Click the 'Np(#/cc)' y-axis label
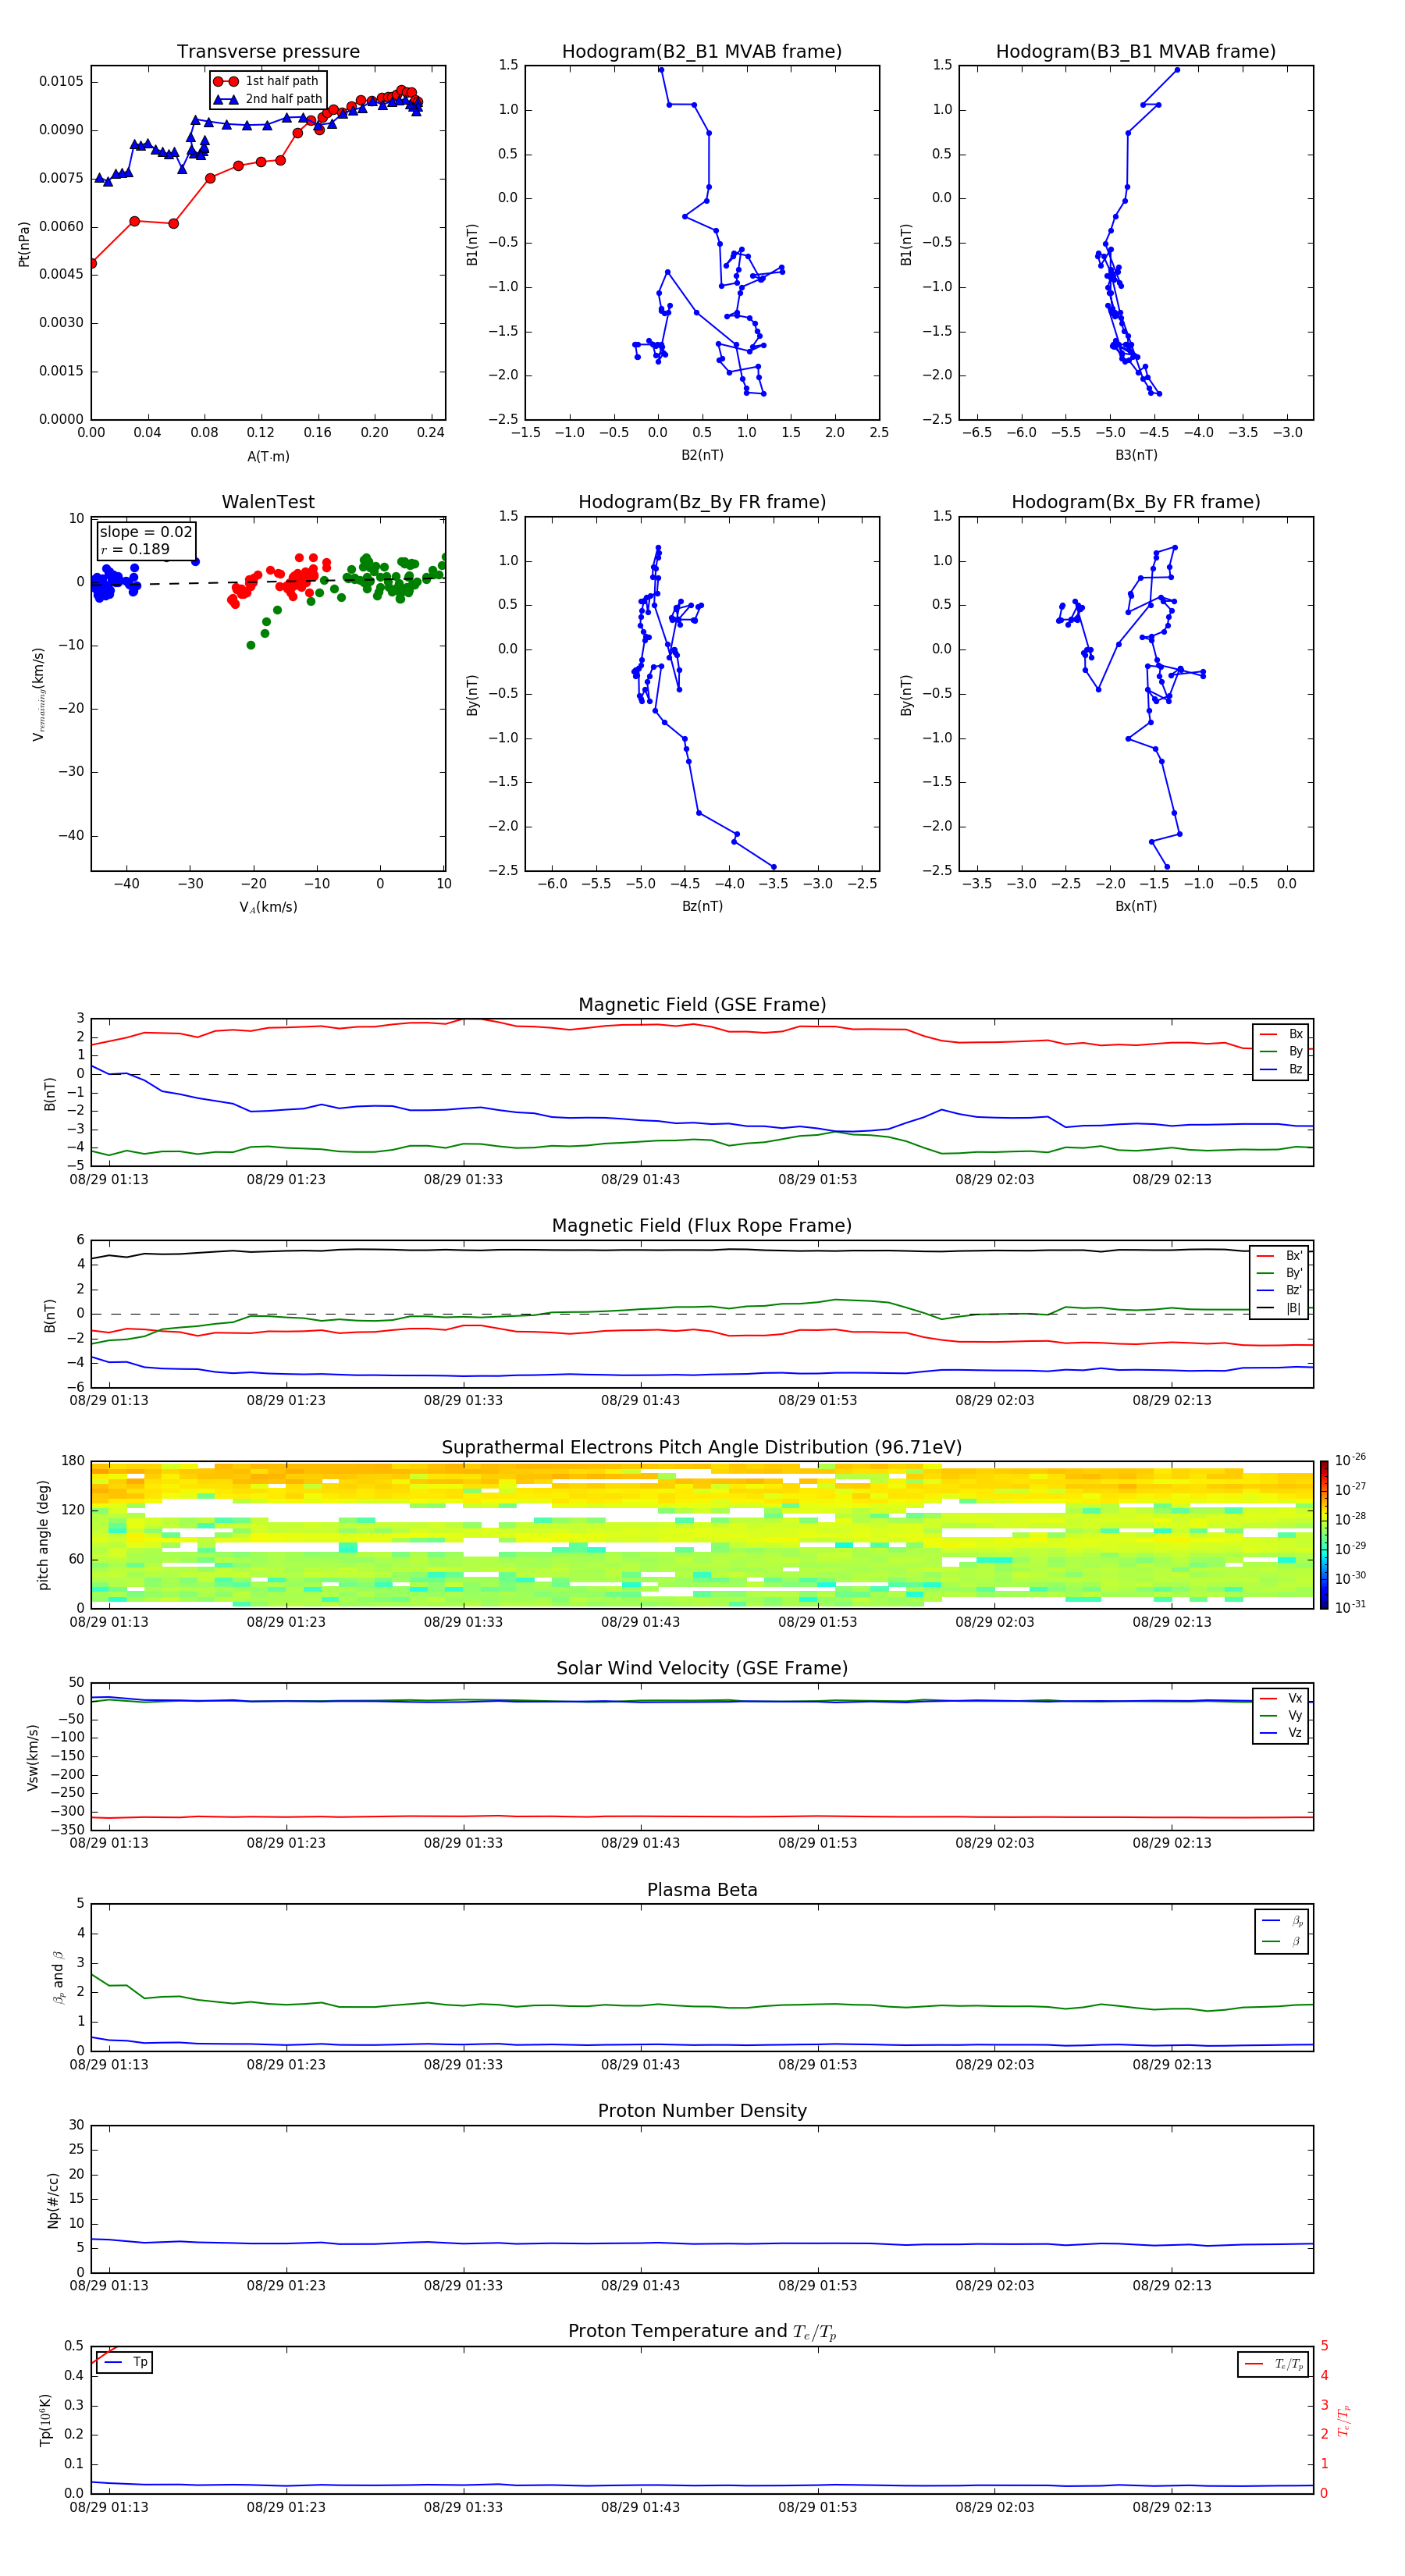The width and height of the screenshot is (1405, 2576). coord(53,2200)
